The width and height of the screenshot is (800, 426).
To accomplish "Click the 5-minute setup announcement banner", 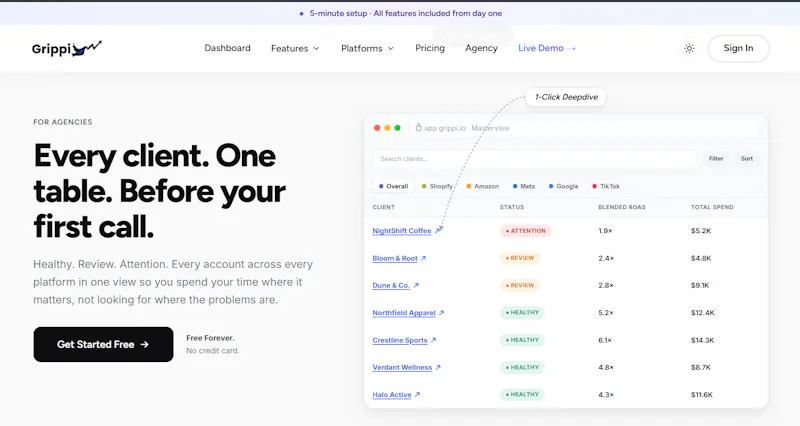I will 400,13.
